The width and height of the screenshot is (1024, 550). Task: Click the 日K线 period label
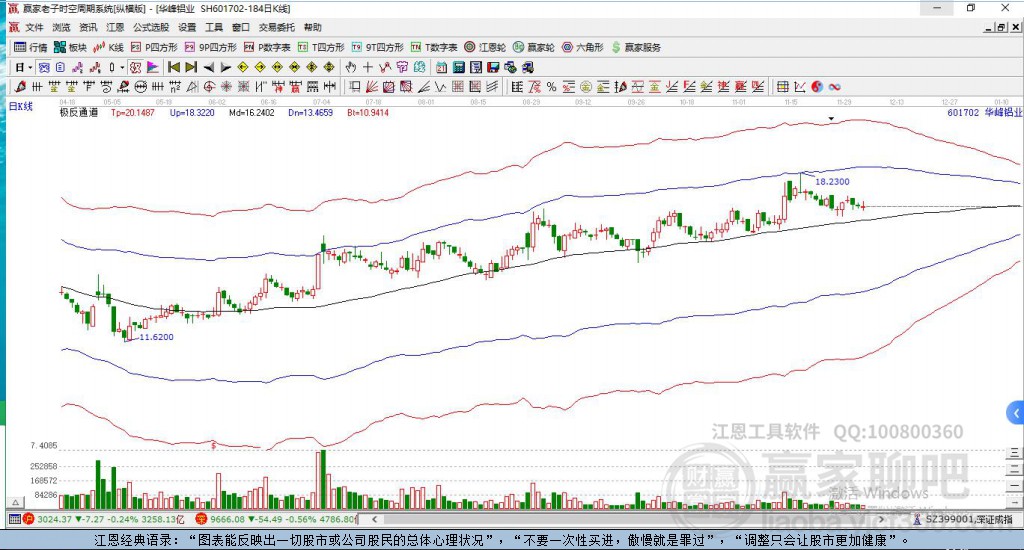click(20, 106)
